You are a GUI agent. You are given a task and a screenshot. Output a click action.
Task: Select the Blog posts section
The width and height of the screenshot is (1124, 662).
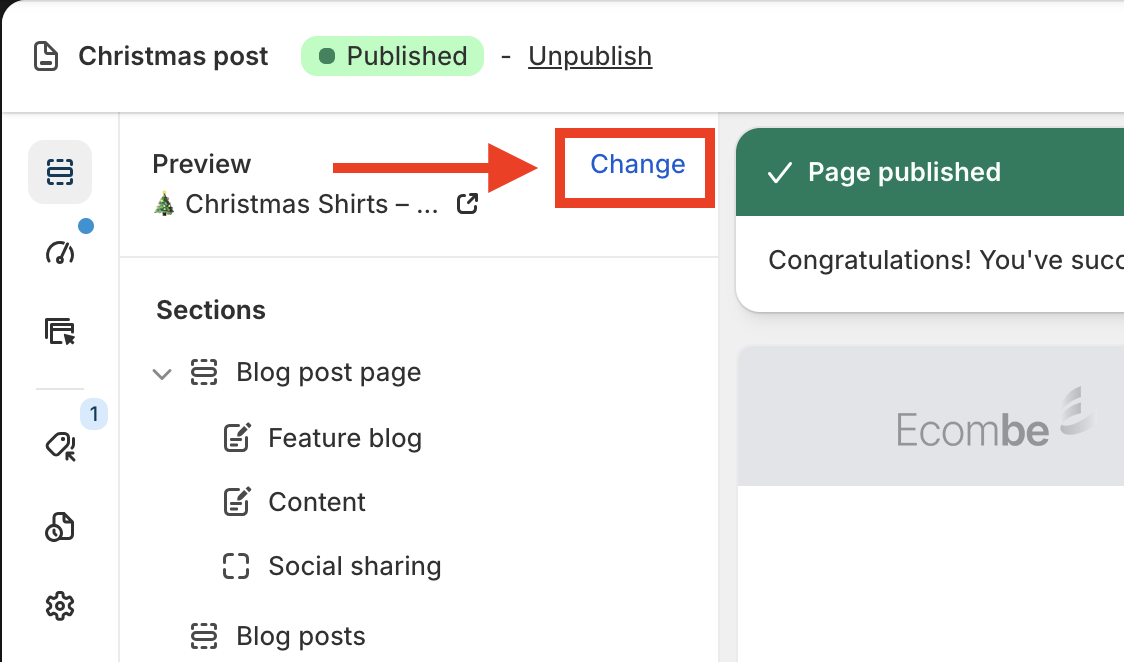[x=300, y=636]
